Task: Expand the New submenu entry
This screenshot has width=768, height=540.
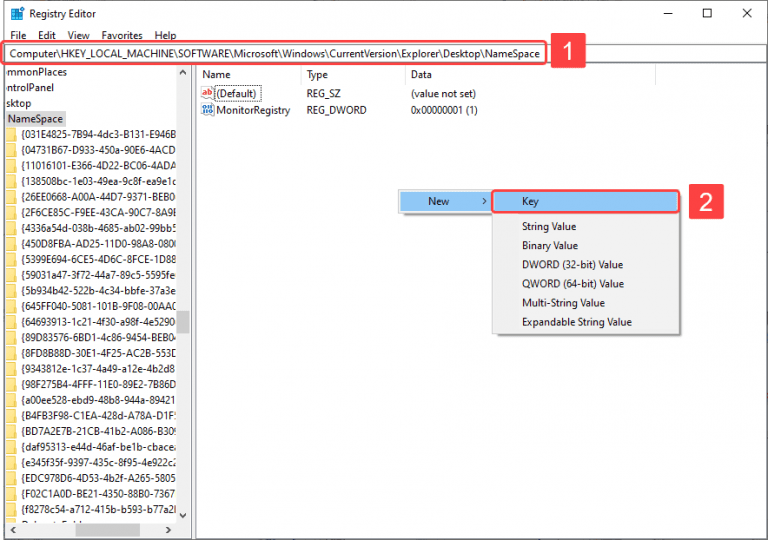Action: click(x=445, y=201)
